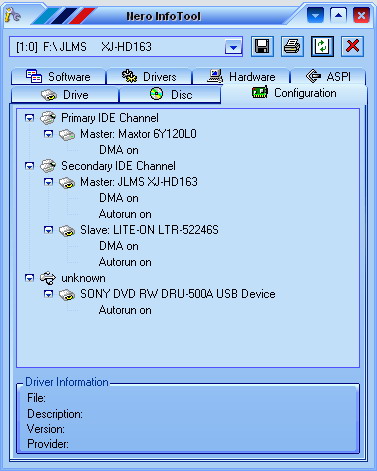The image size is (377, 471).
Task: Select DMA on under JLMS XJ-HD163
Action: click(119, 198)
